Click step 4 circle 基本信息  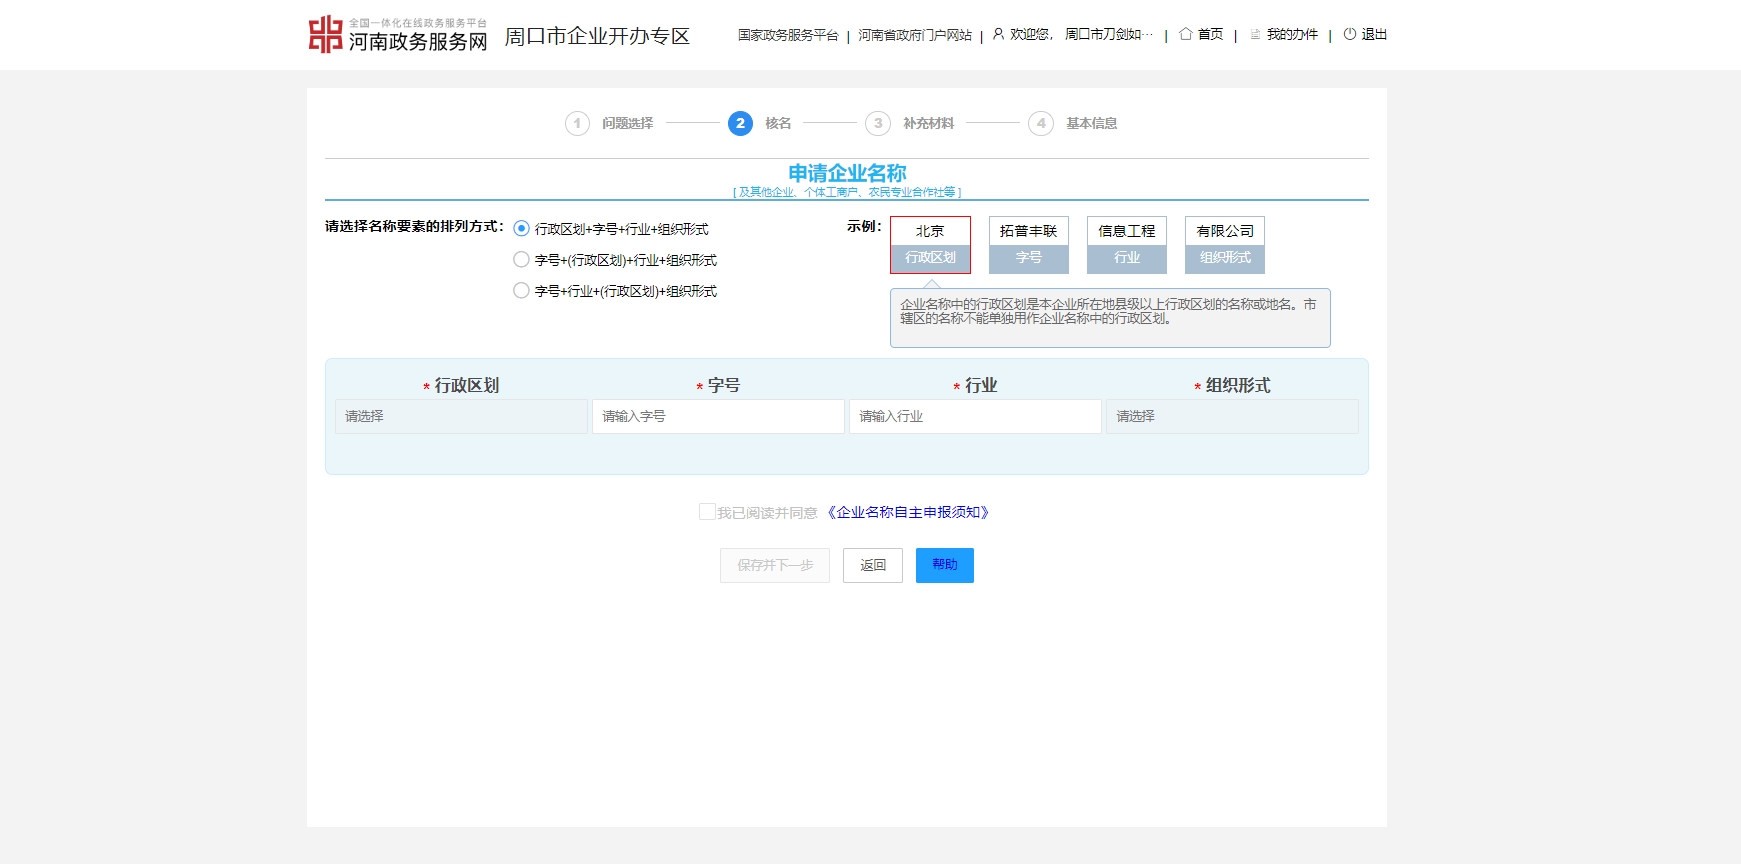pos(1041,123)
